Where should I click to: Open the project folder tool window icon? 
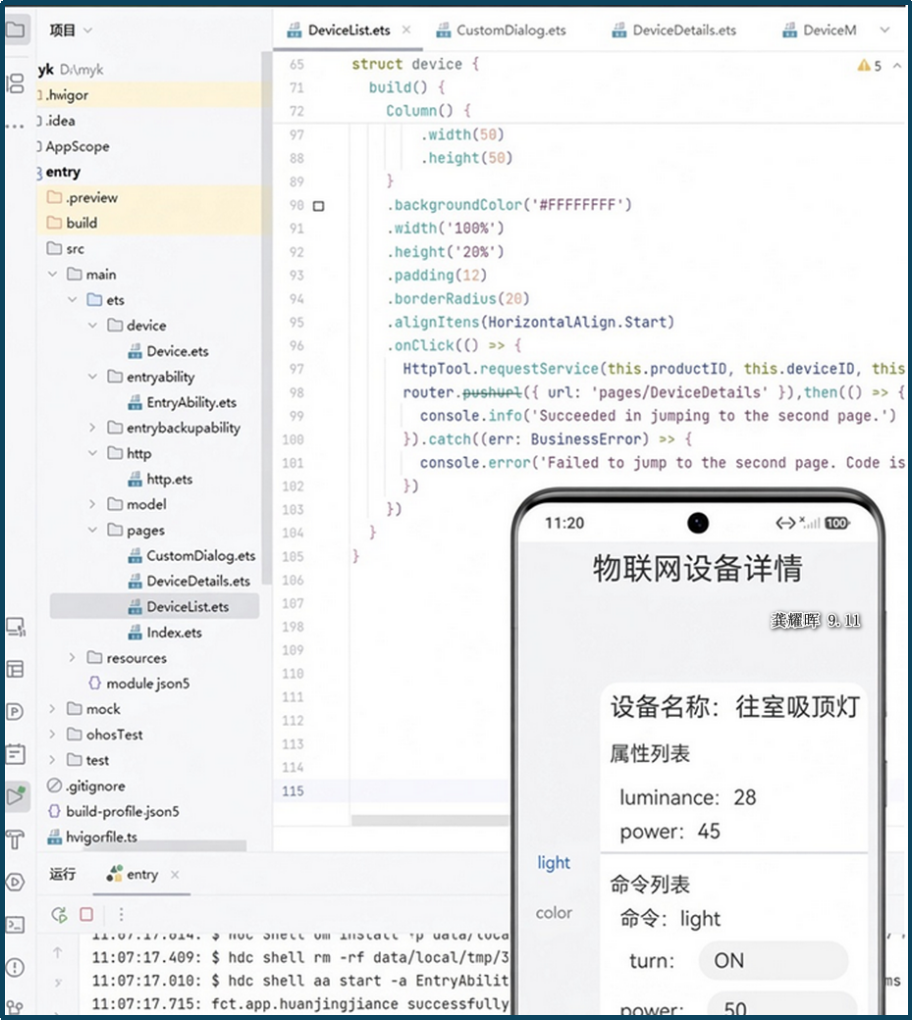click(16, 30)
